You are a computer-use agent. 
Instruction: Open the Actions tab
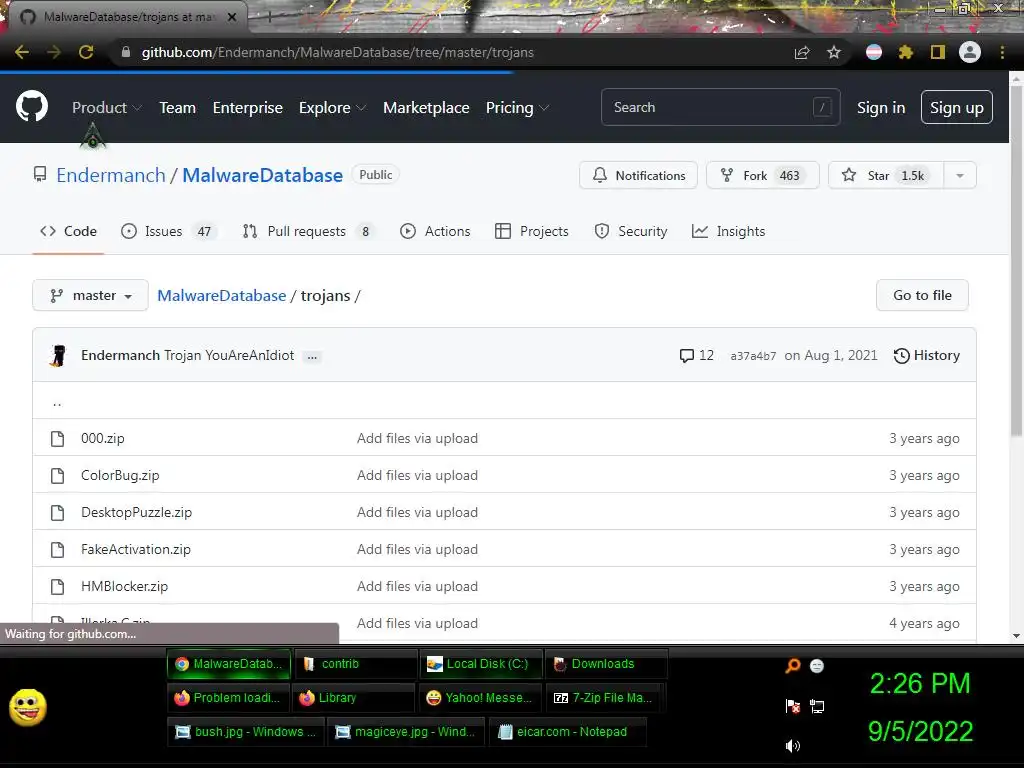435,231
